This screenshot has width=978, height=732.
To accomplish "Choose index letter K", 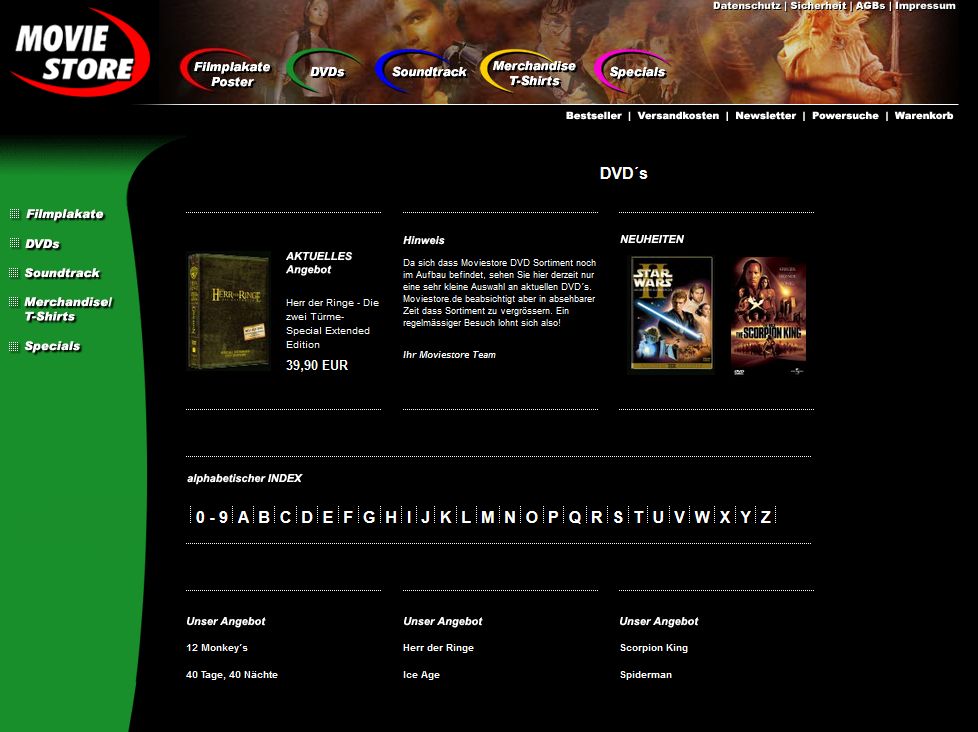I will [445, 517].
